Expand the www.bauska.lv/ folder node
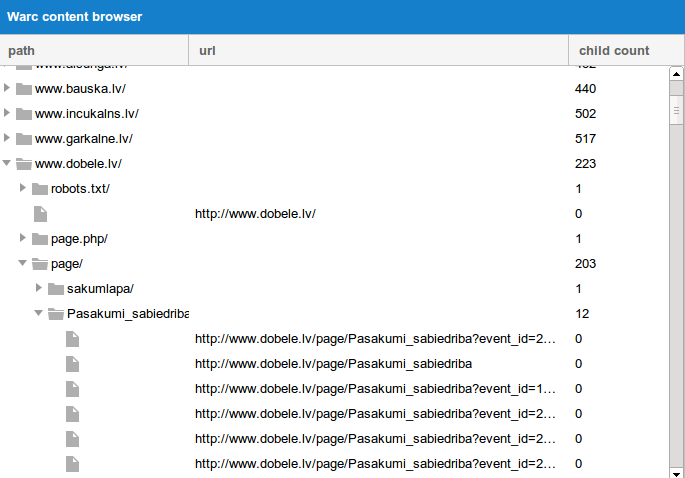Viewport: 685px width, 478px height. (x=7, y=88)
